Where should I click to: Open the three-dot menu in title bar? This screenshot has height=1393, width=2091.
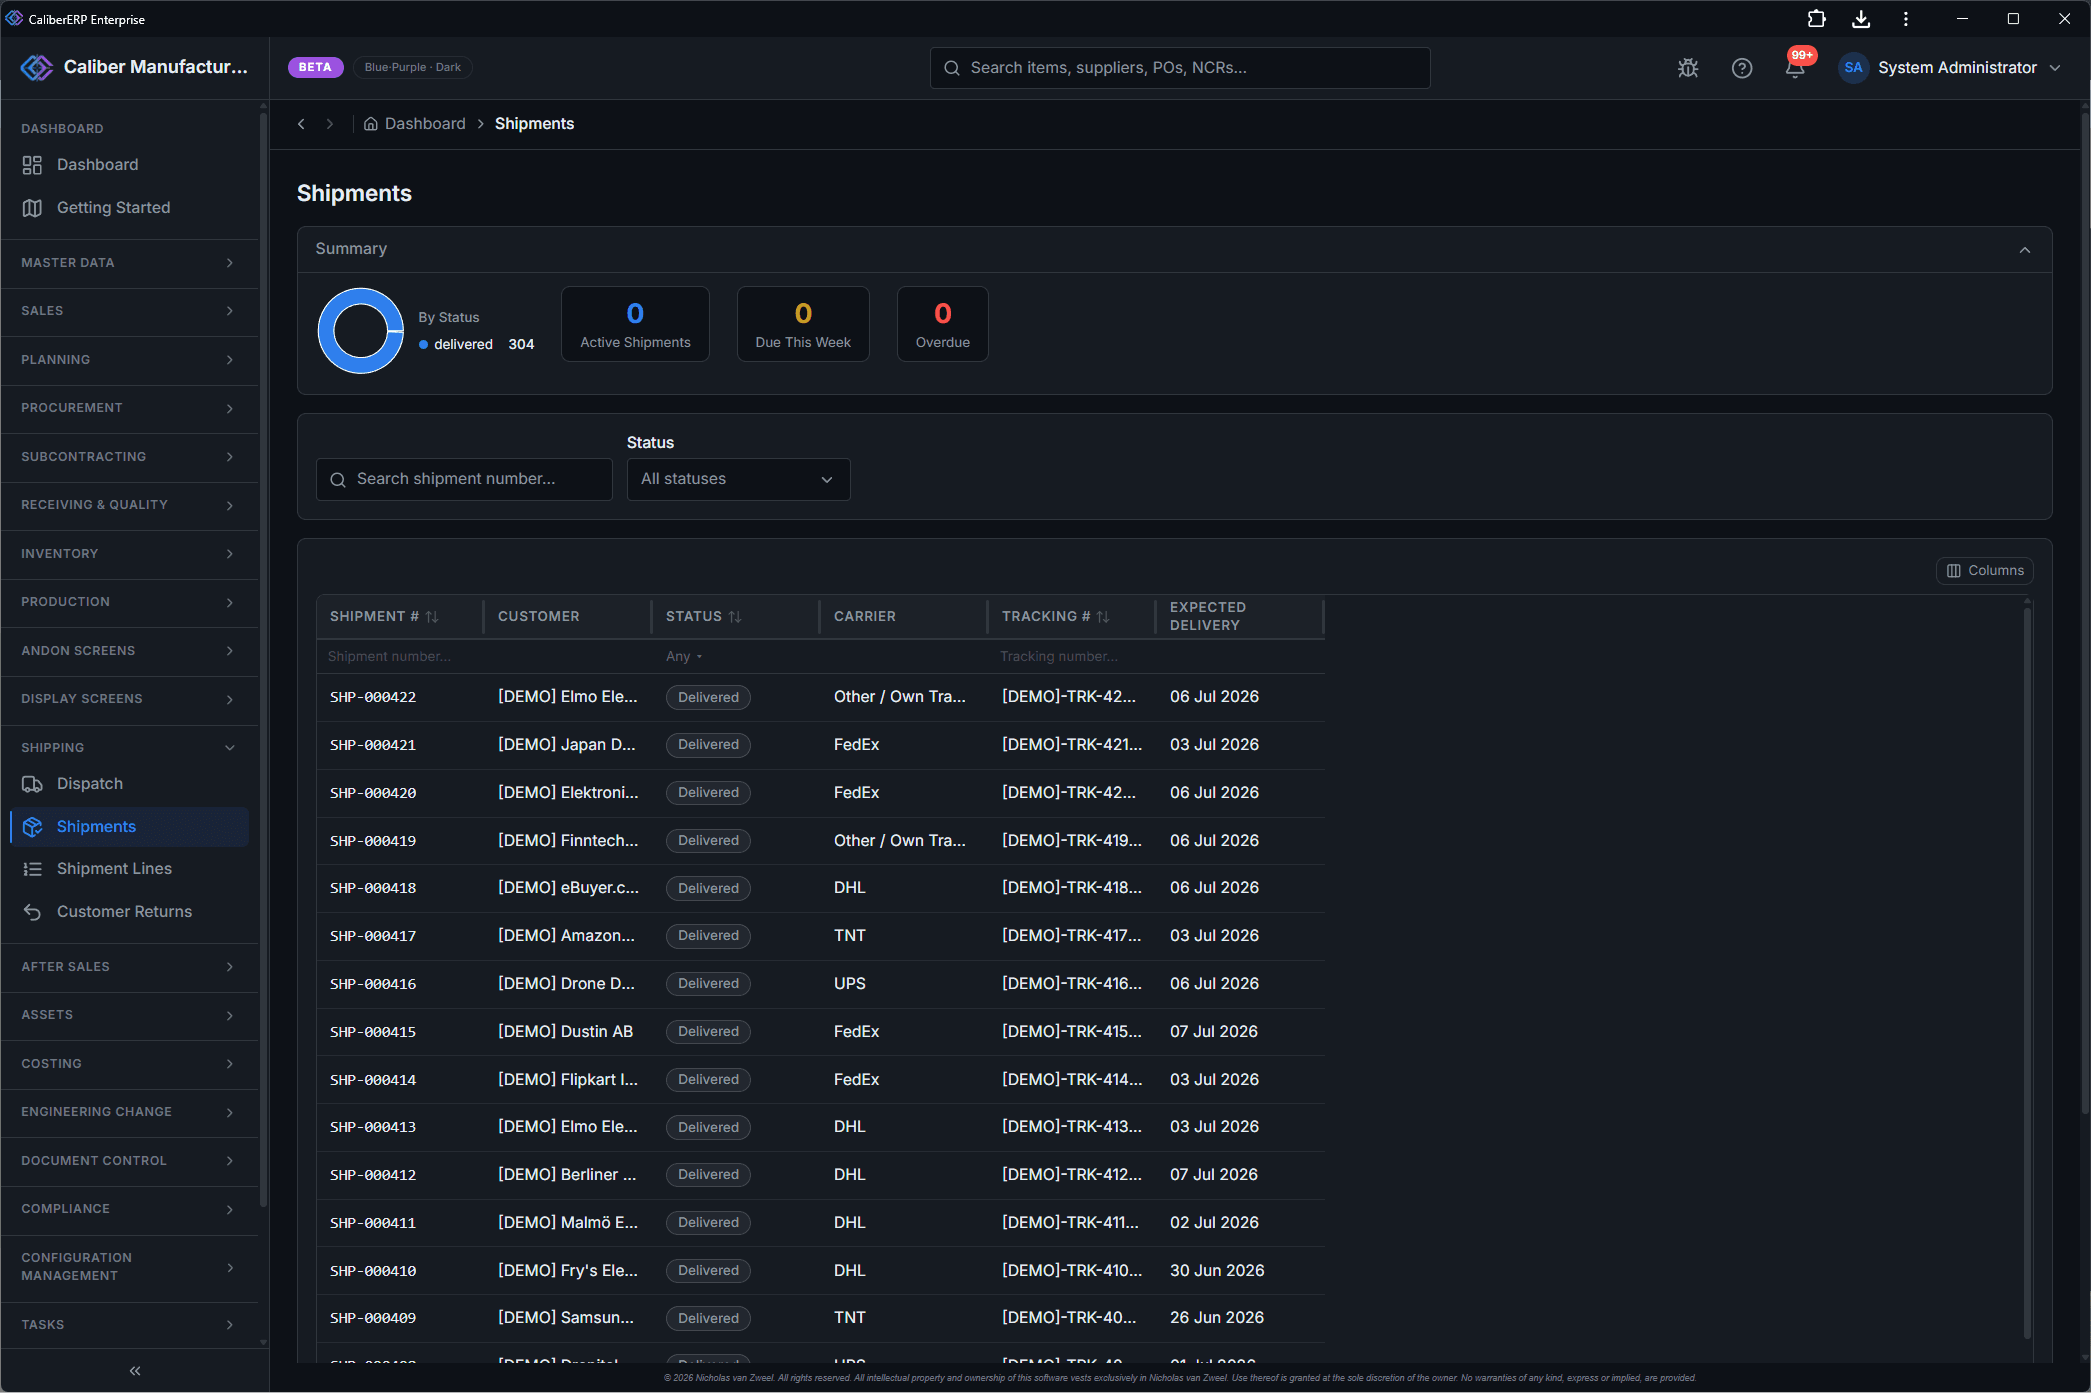[1906, 19]
